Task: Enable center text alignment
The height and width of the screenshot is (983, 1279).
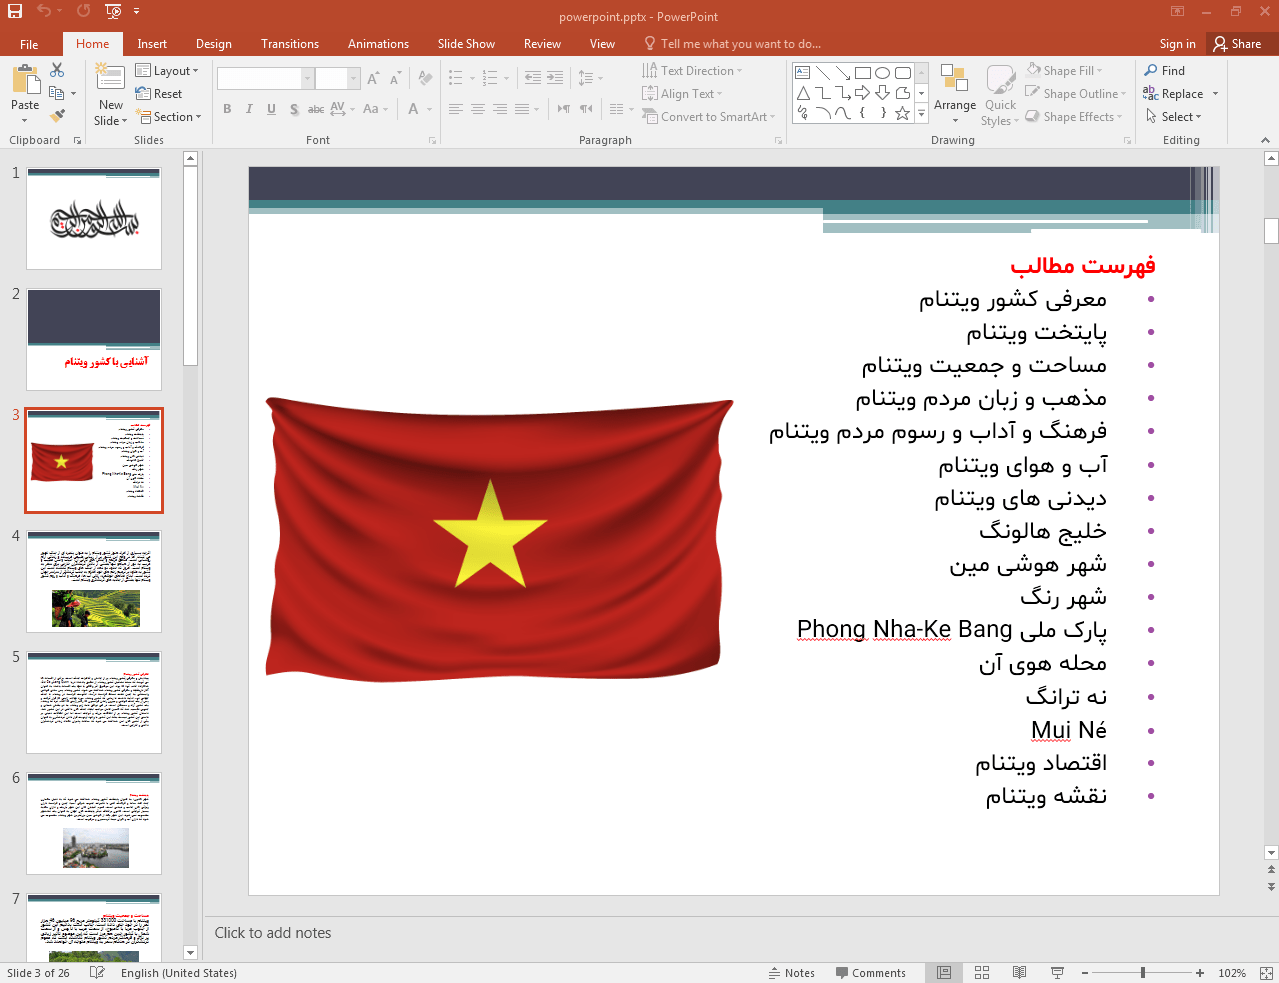Action: [476, 109]
